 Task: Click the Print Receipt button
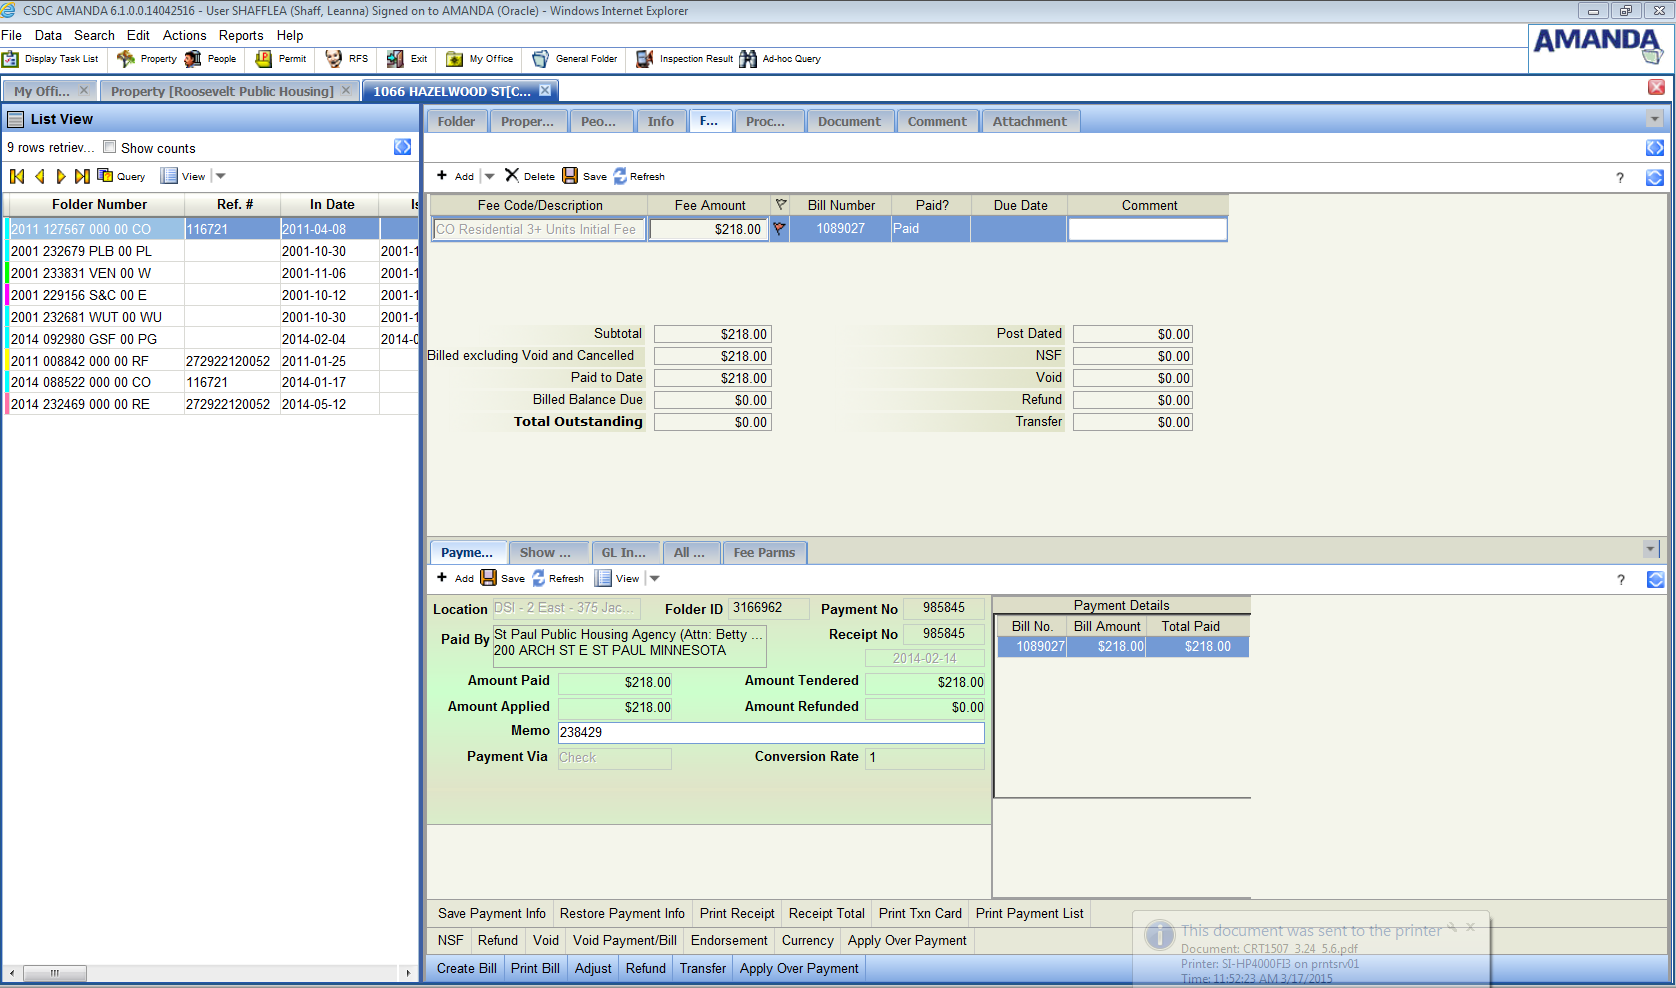[737, 913]
